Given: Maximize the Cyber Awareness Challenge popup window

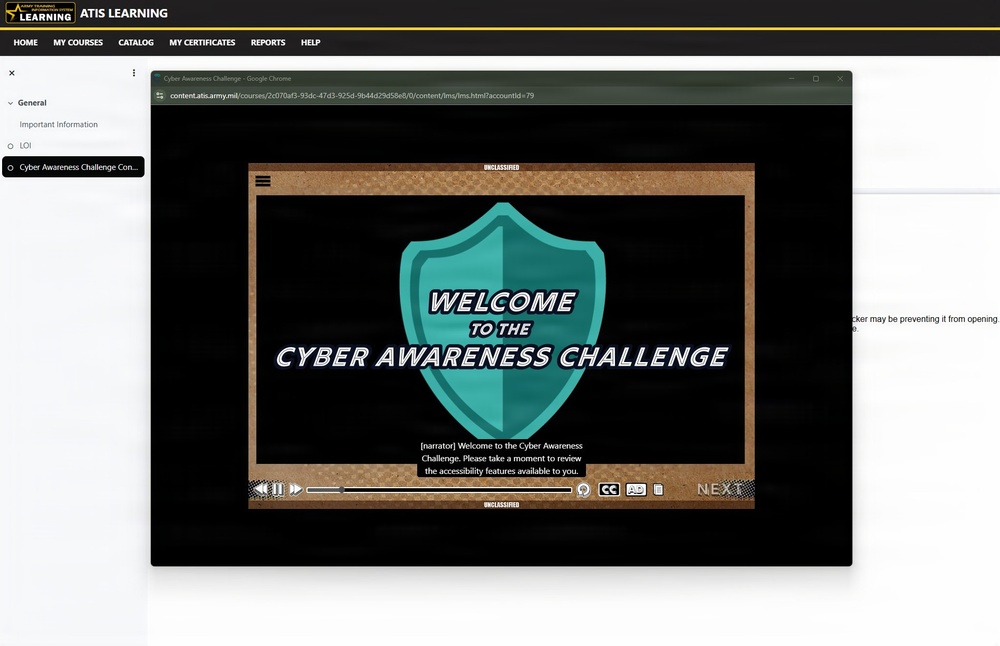Looking at the screenshot, I should point(816,78).
